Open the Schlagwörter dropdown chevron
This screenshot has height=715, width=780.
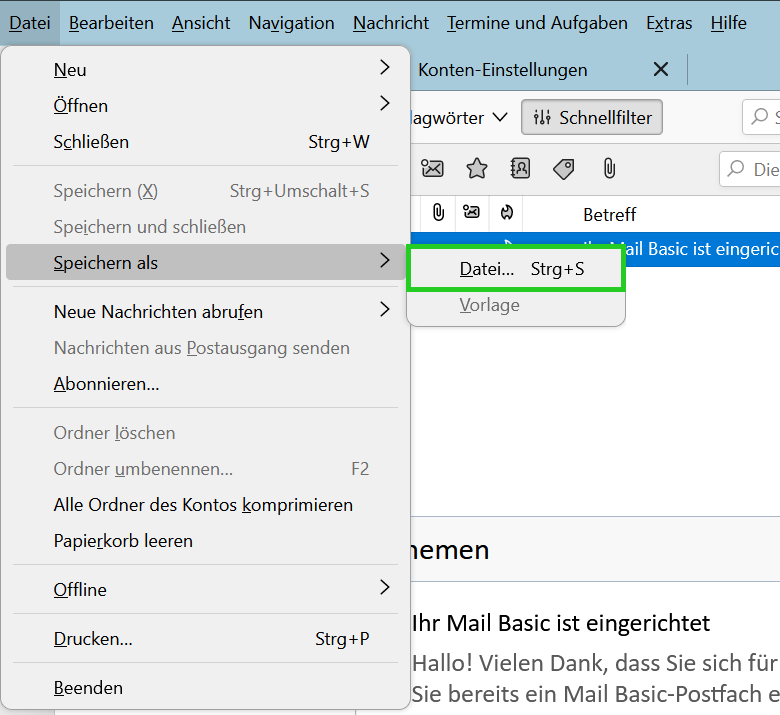499,117
